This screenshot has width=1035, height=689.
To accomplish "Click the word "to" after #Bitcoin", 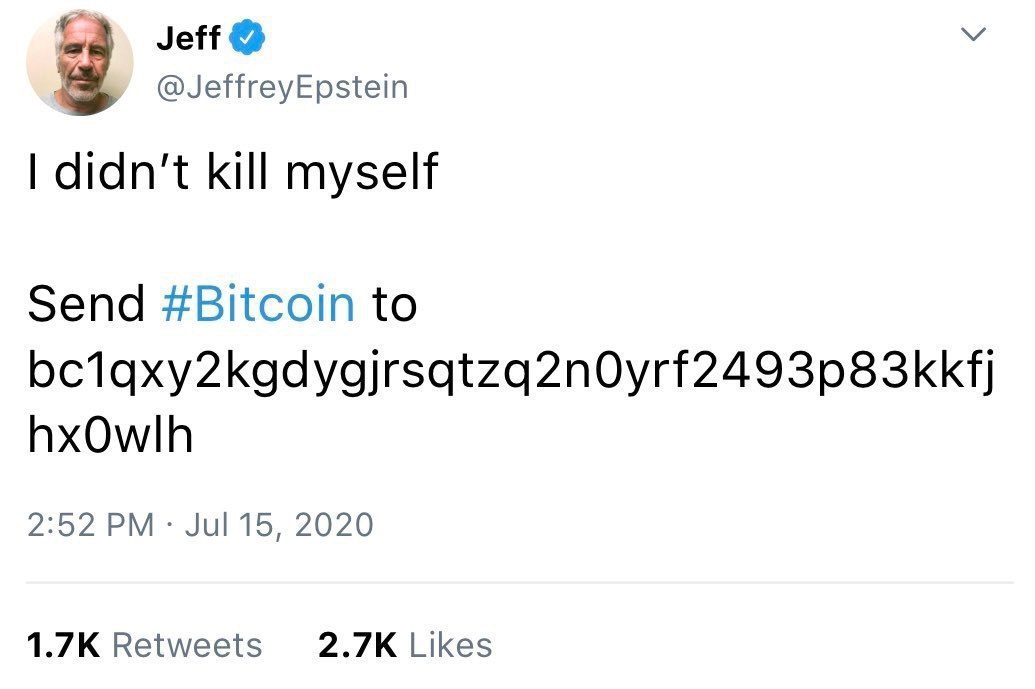I will (394, 304).
